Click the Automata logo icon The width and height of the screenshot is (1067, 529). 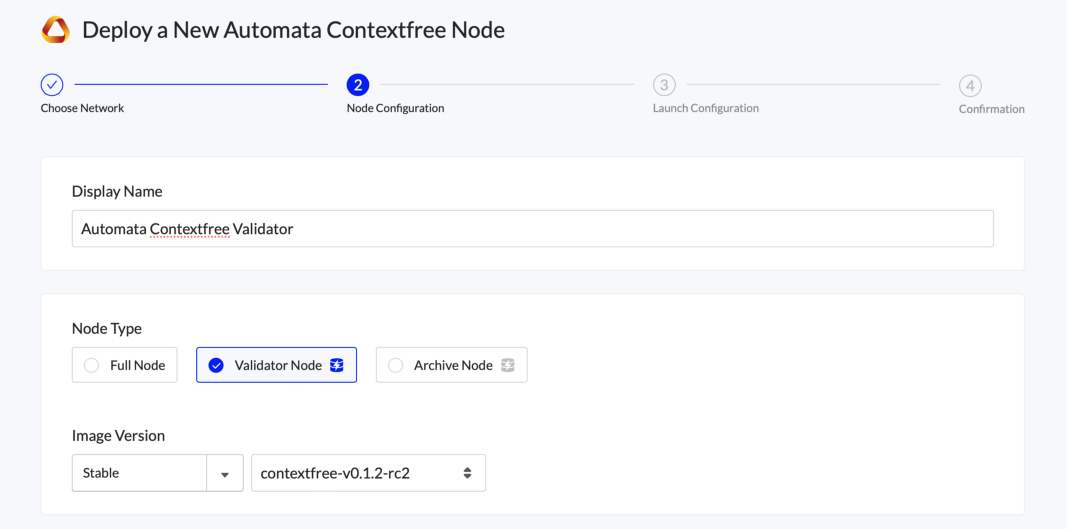click(x=55, y=30)
